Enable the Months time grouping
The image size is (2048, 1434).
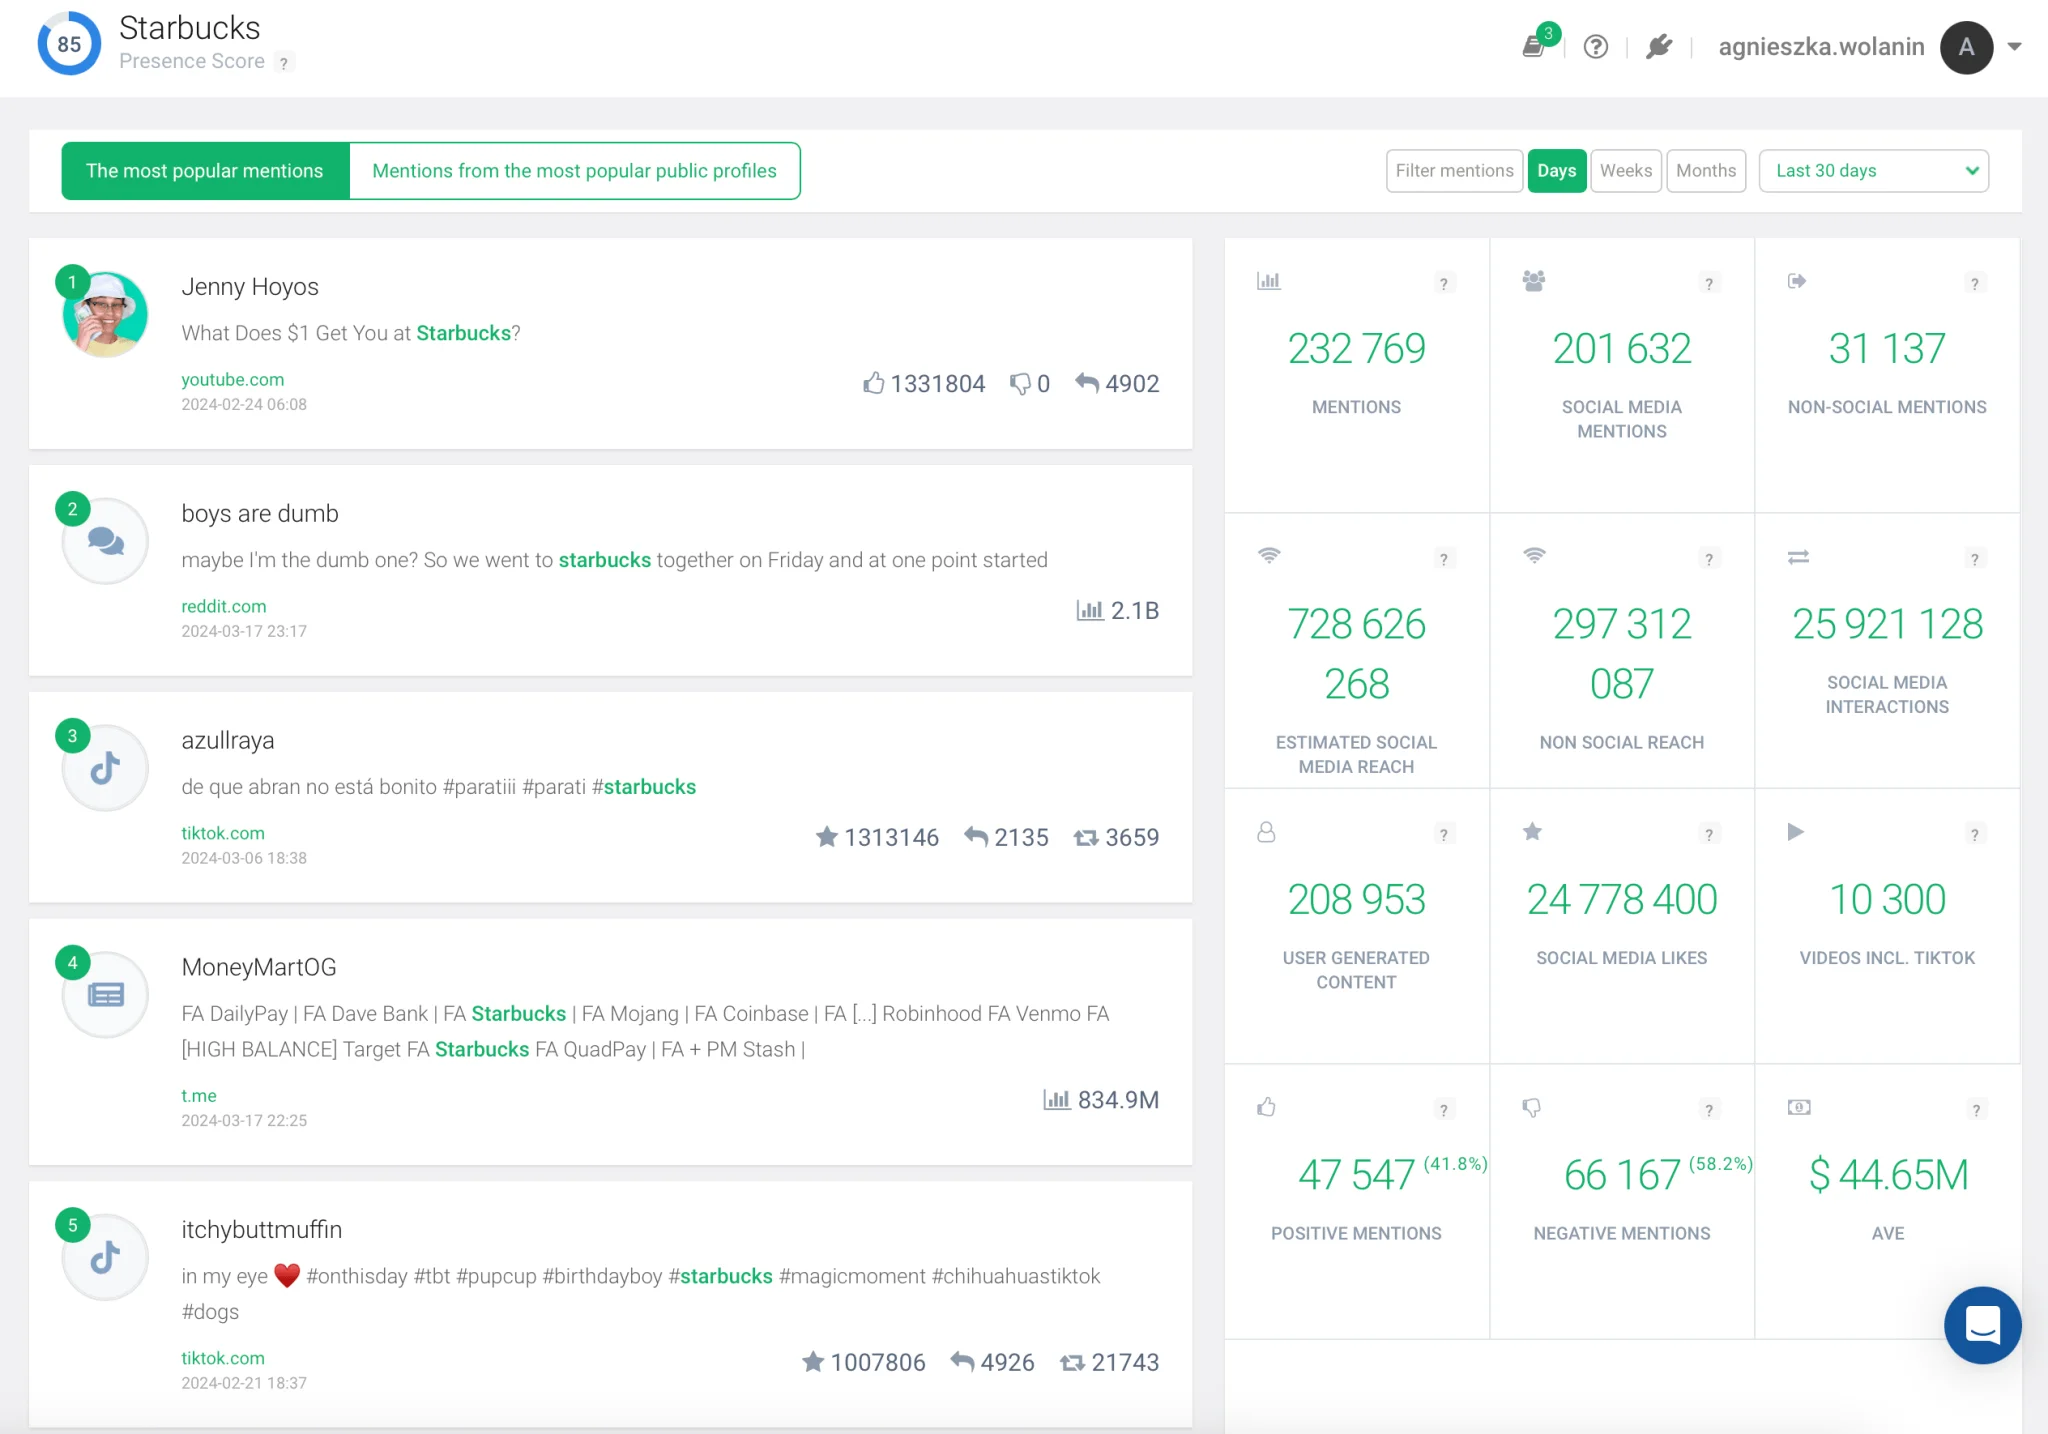(x=1706, y=170)
